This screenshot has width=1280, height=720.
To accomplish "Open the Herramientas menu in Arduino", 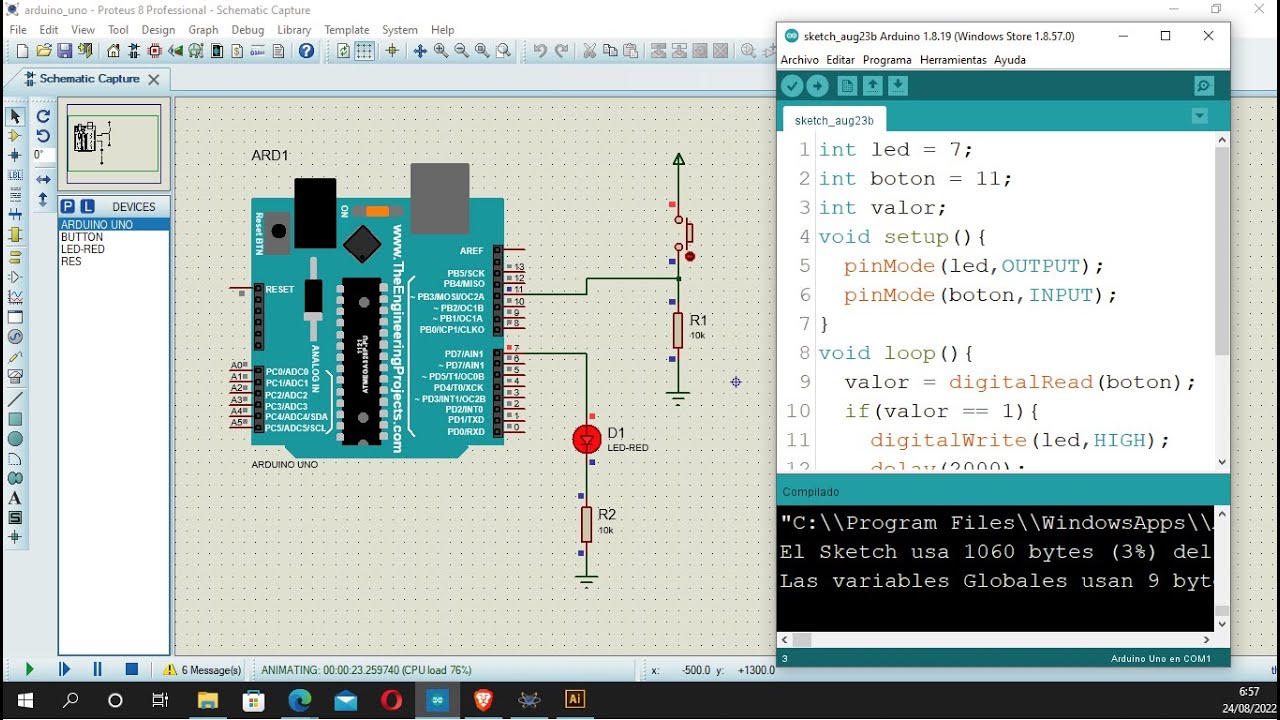I will pos(953,60).
